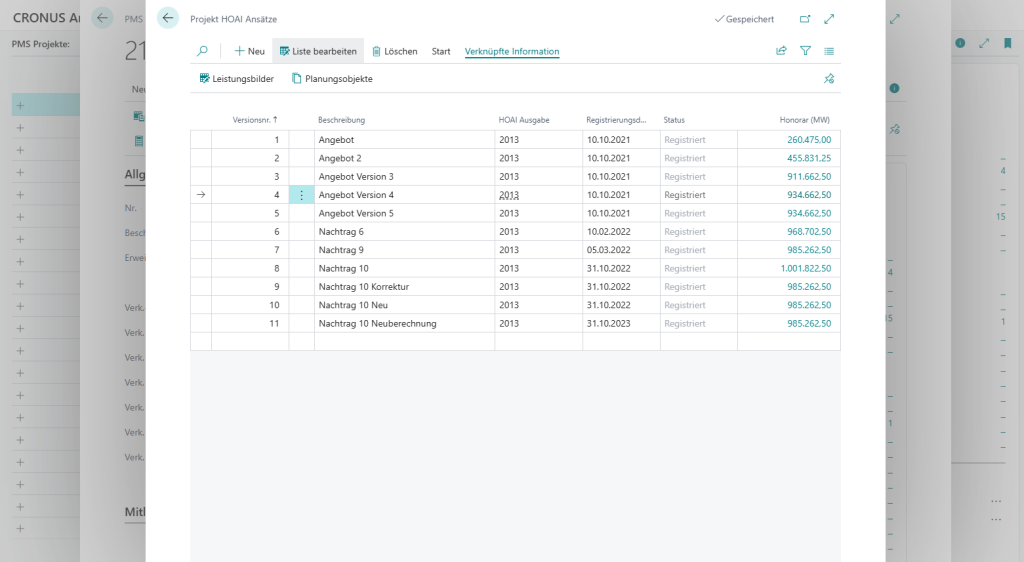Viewport: 1024px width, 562px height.
Task: Pin the action bar with the pin icon
Action: click(829, 78)
